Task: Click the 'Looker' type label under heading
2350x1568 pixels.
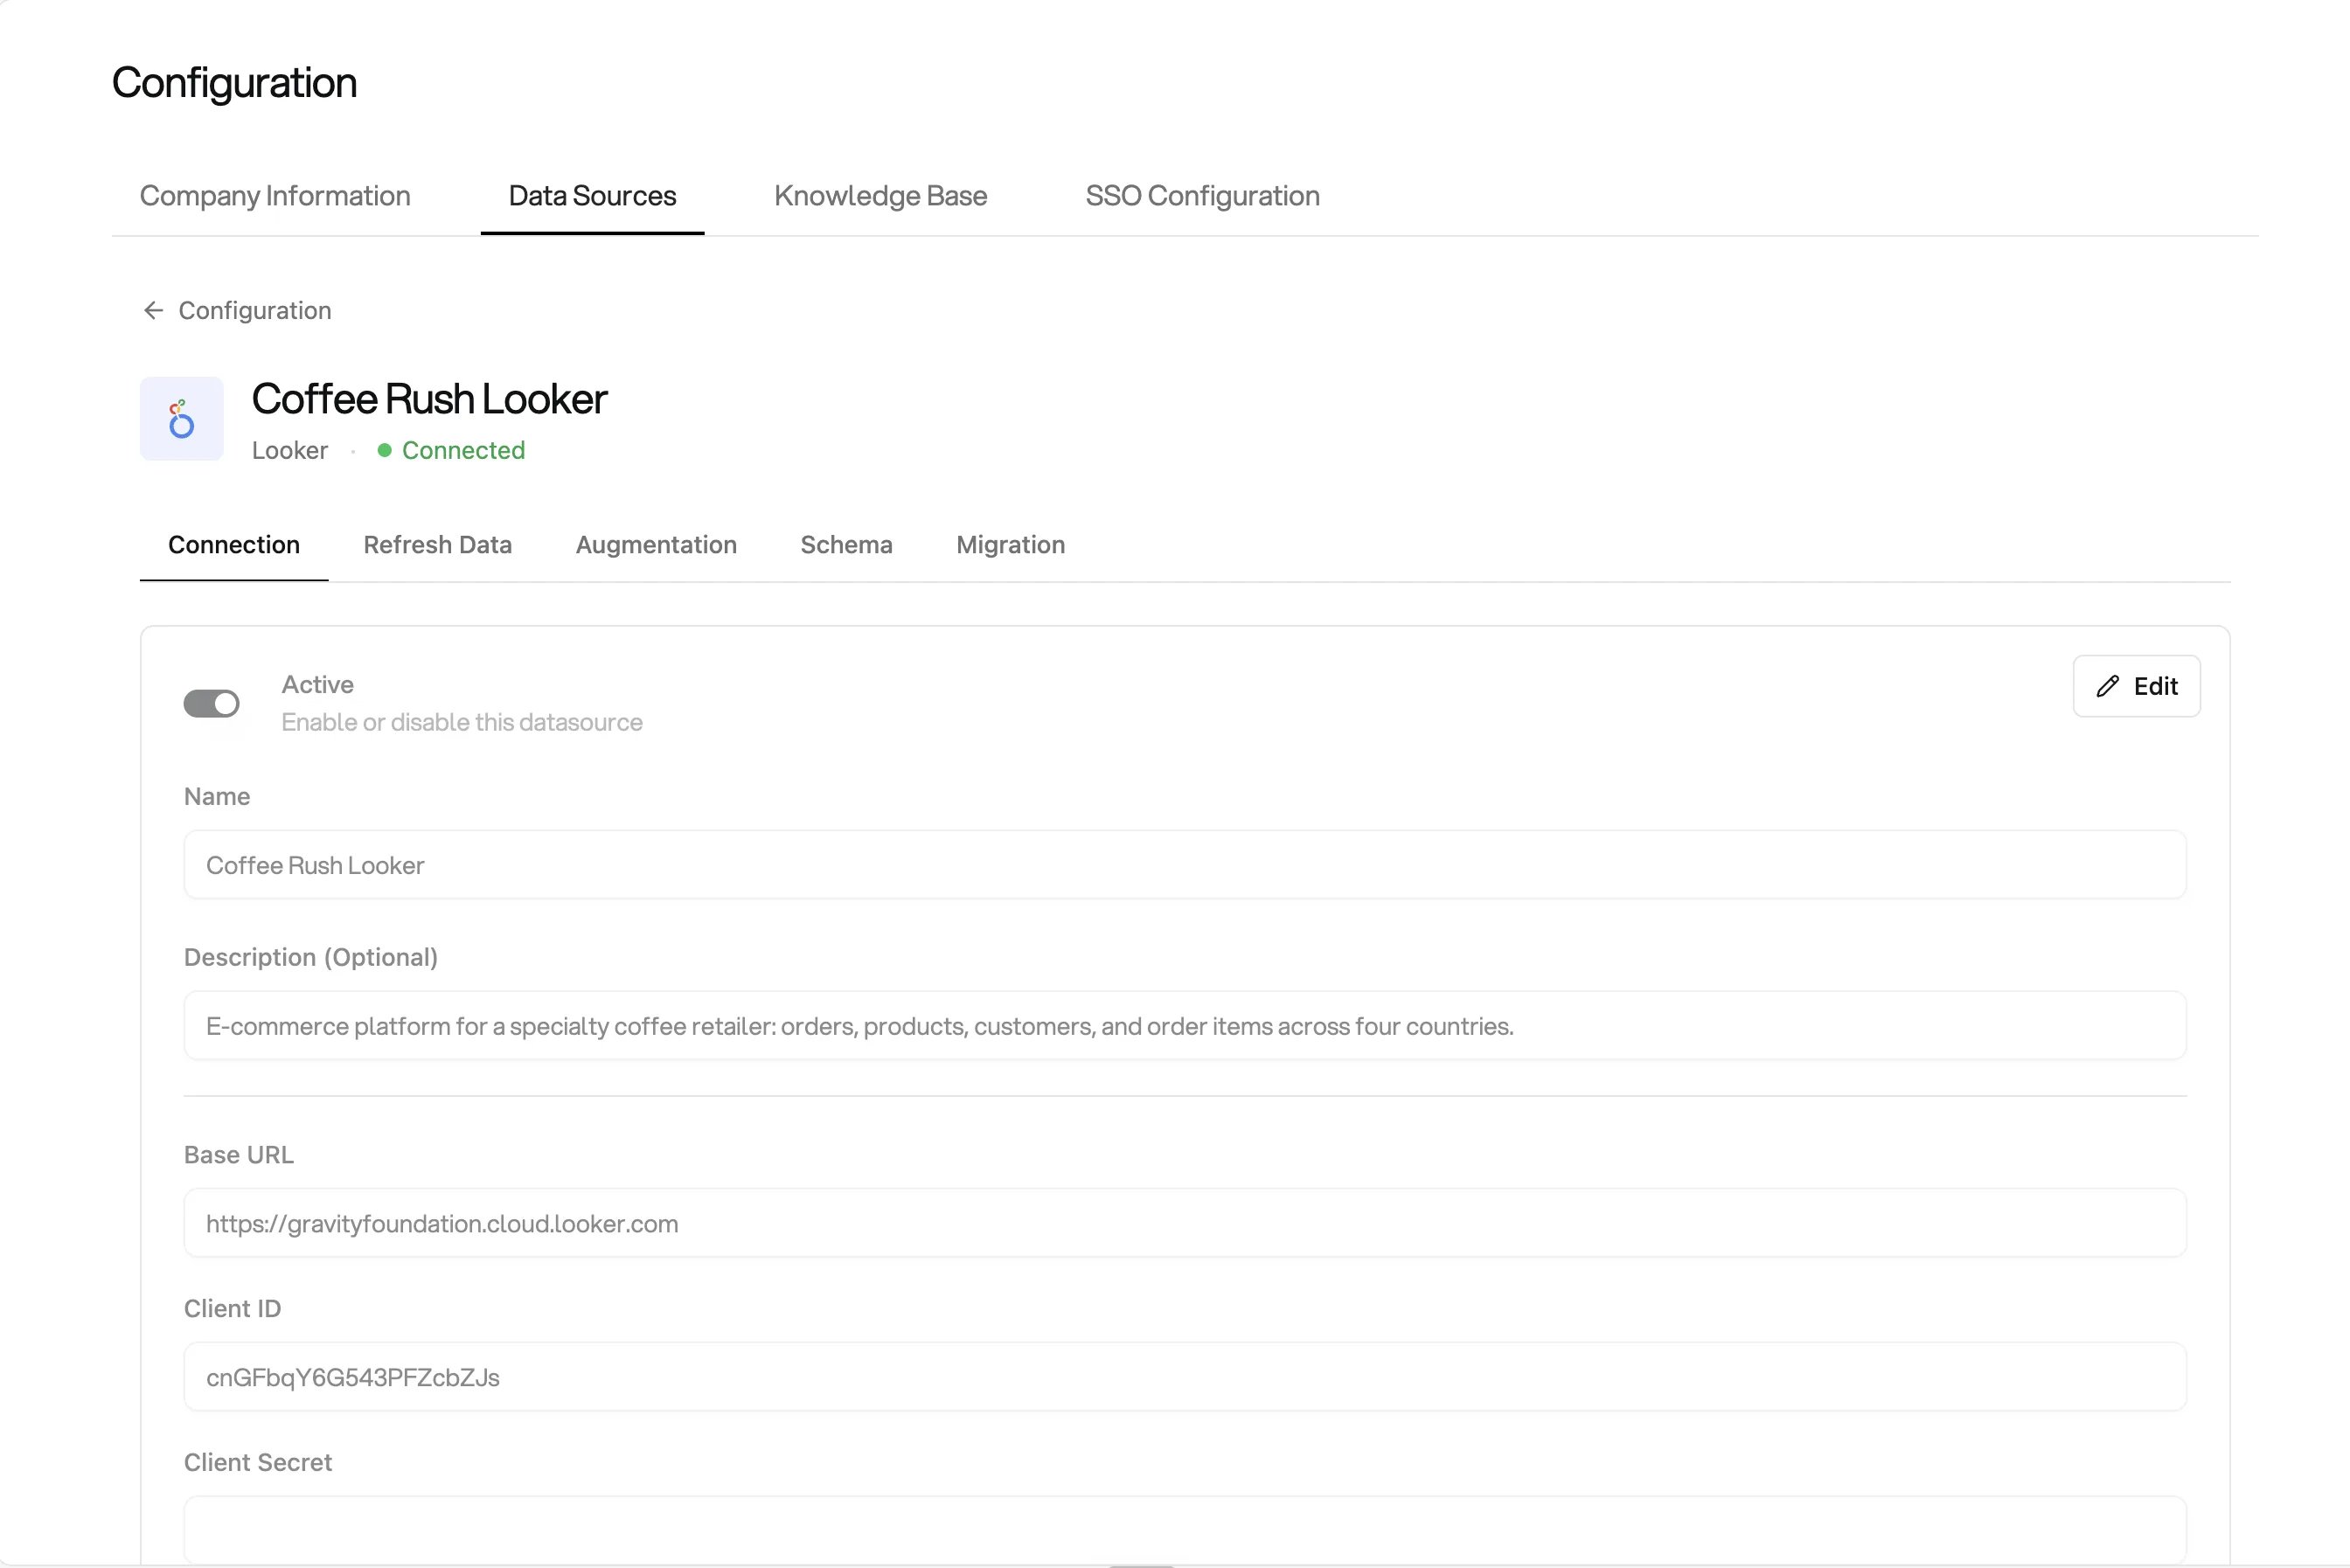Action: tap(290, 451)
